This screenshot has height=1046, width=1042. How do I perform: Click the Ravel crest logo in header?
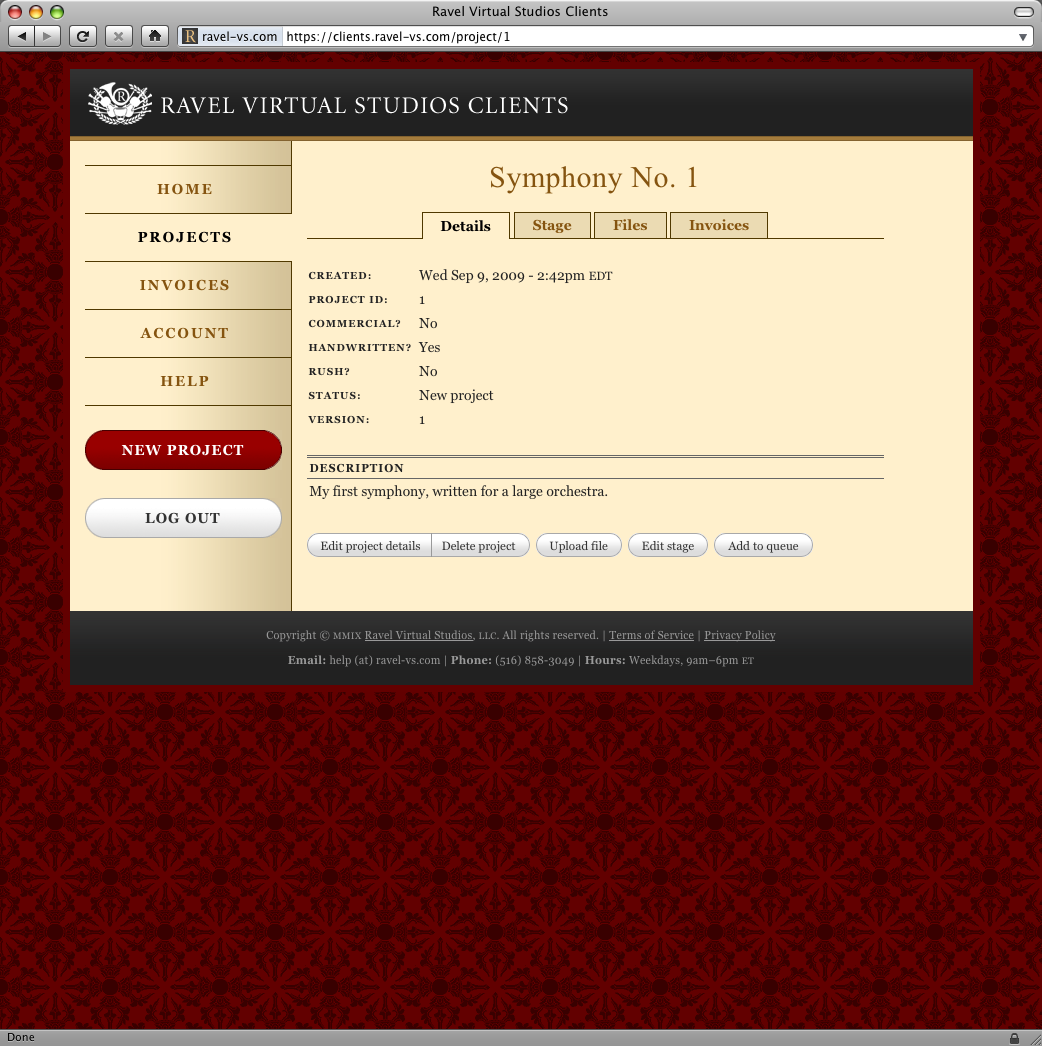(120, 103)
